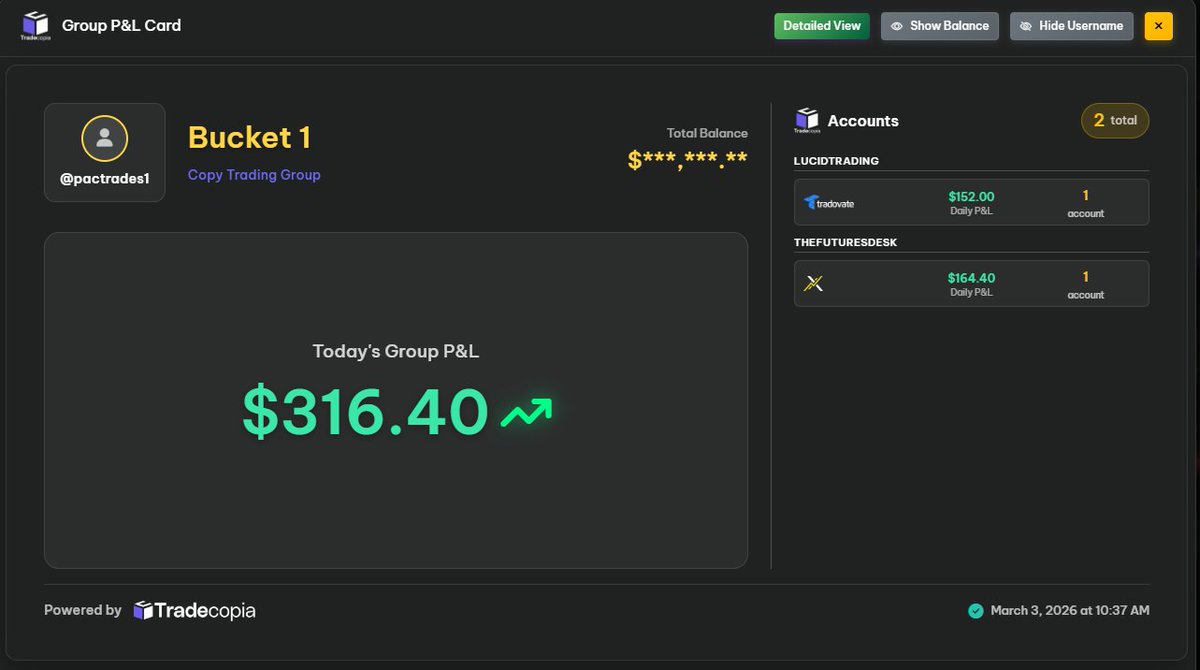Click the $152.00 Daily P&L value
The image size is (1200, 670).
pyautogui.click(x=971, y=197)
